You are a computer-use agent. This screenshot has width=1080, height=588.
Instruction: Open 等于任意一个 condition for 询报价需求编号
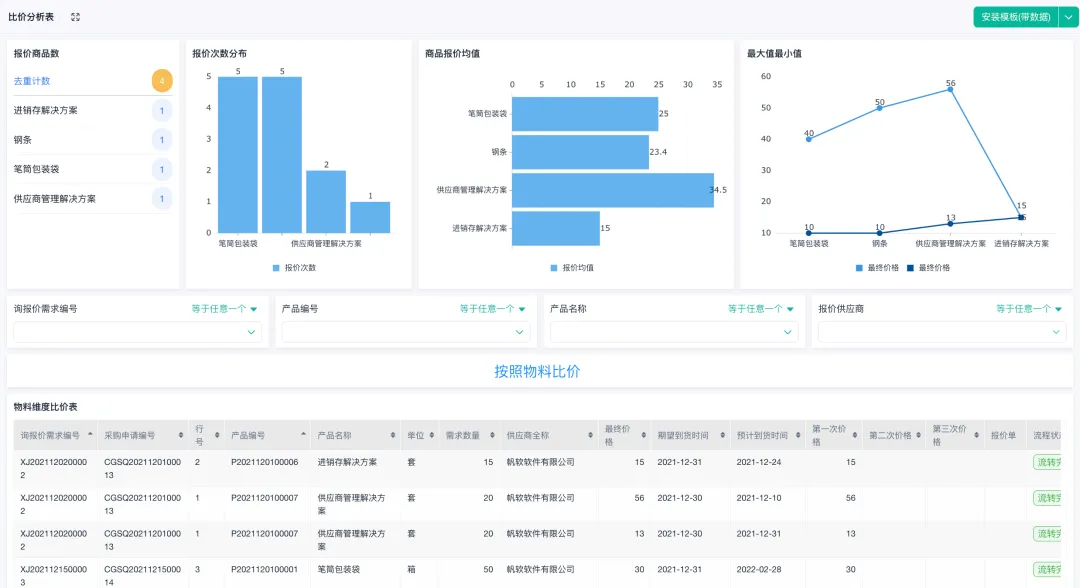point(224,309)
